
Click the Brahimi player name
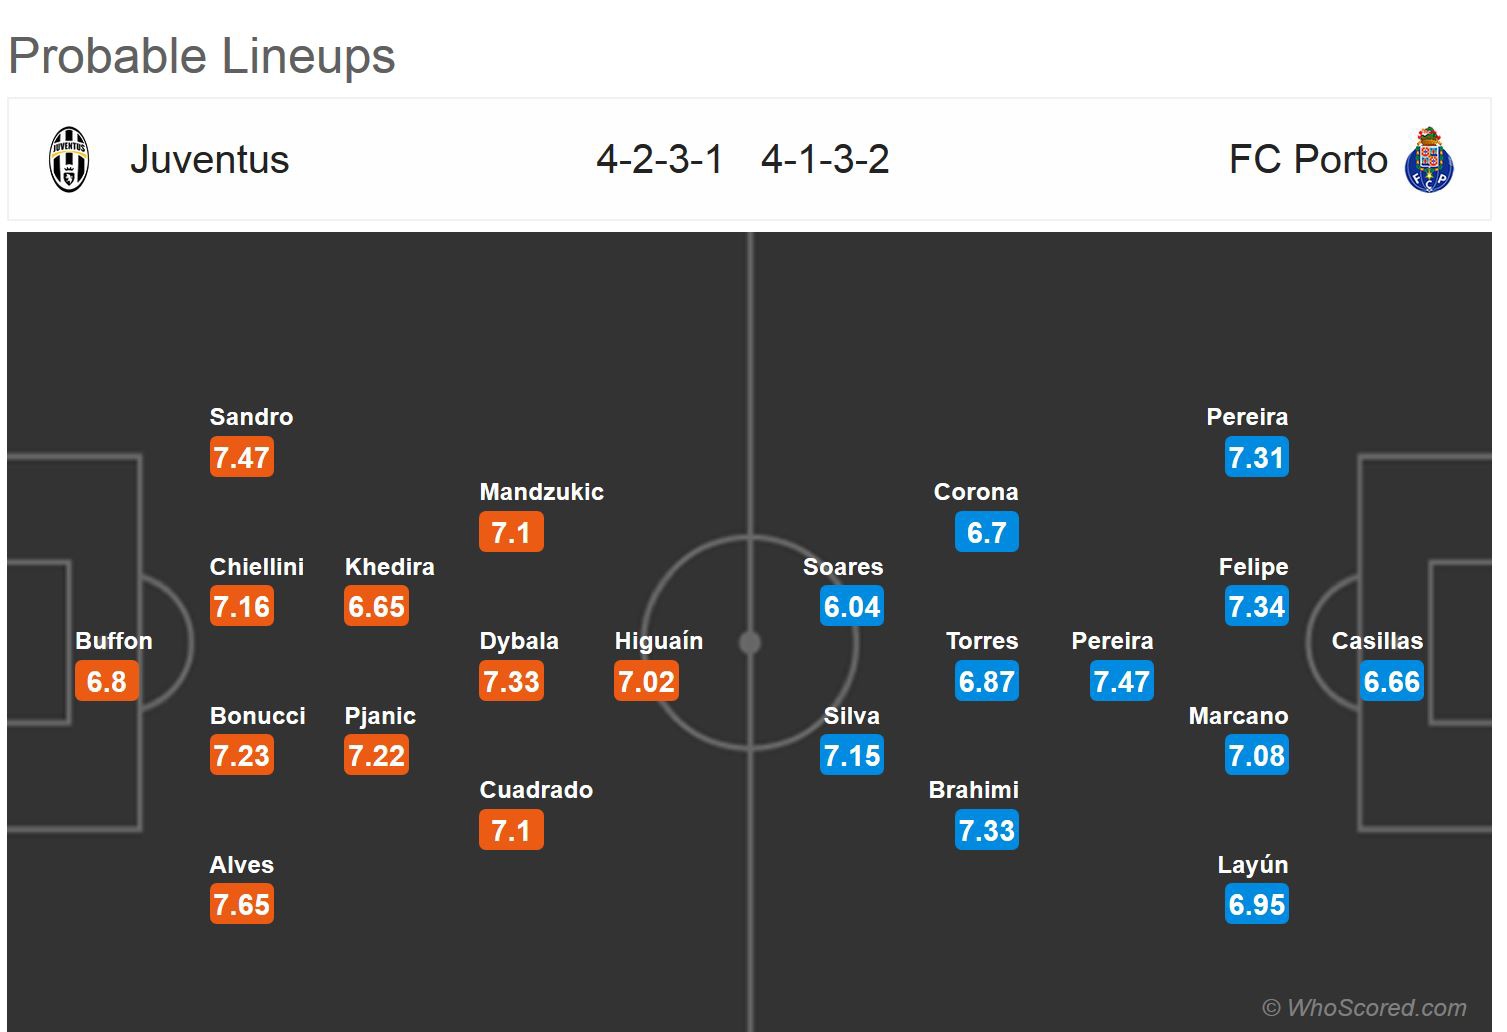point(973,790)
